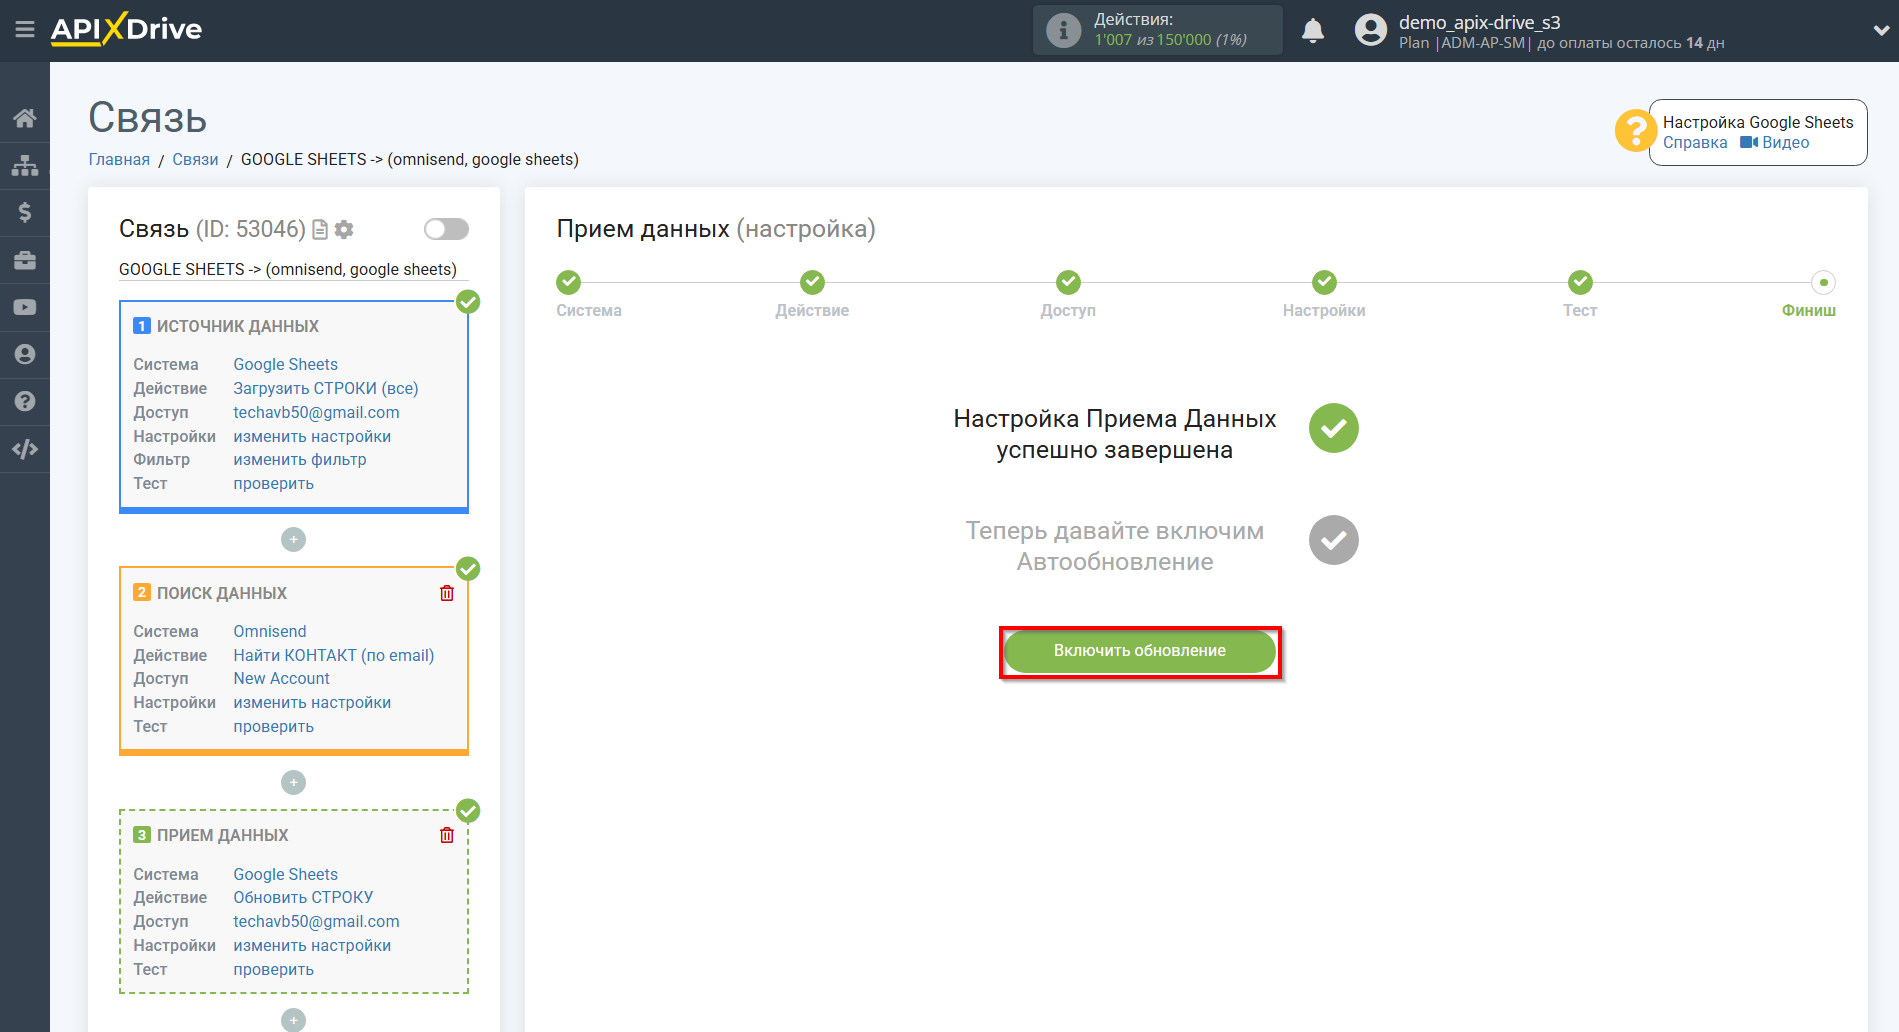Click the yellow help icon near Настройка Google Sheets
The height and width of the screenshot is (1032, 1899).
coord(1635,130)
